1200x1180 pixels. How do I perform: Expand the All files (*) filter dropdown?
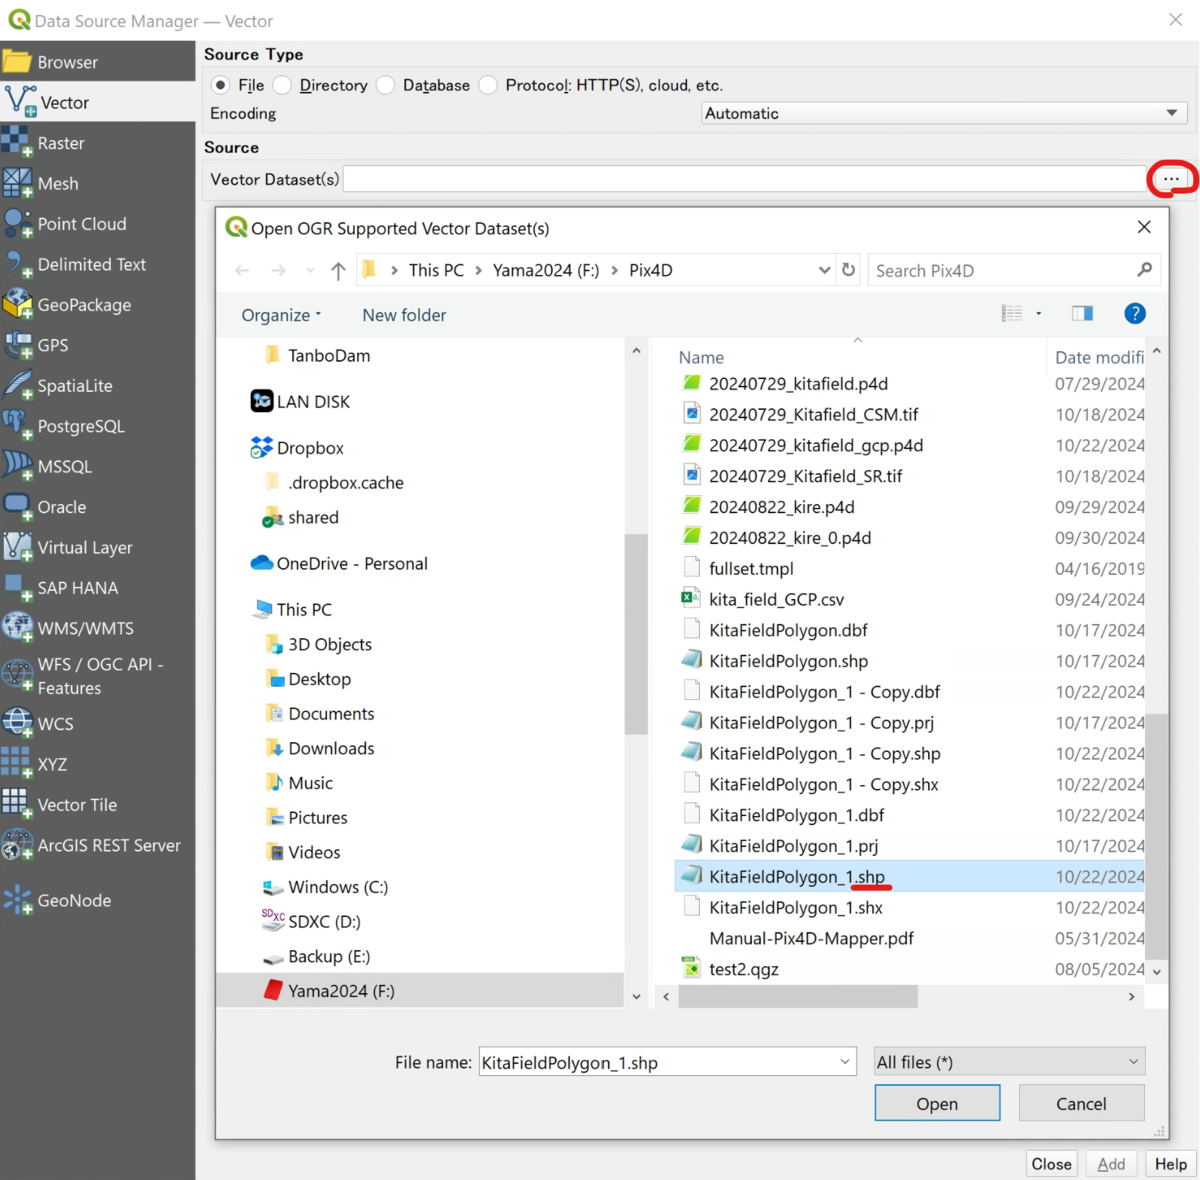click(x=1009, y=1062)
